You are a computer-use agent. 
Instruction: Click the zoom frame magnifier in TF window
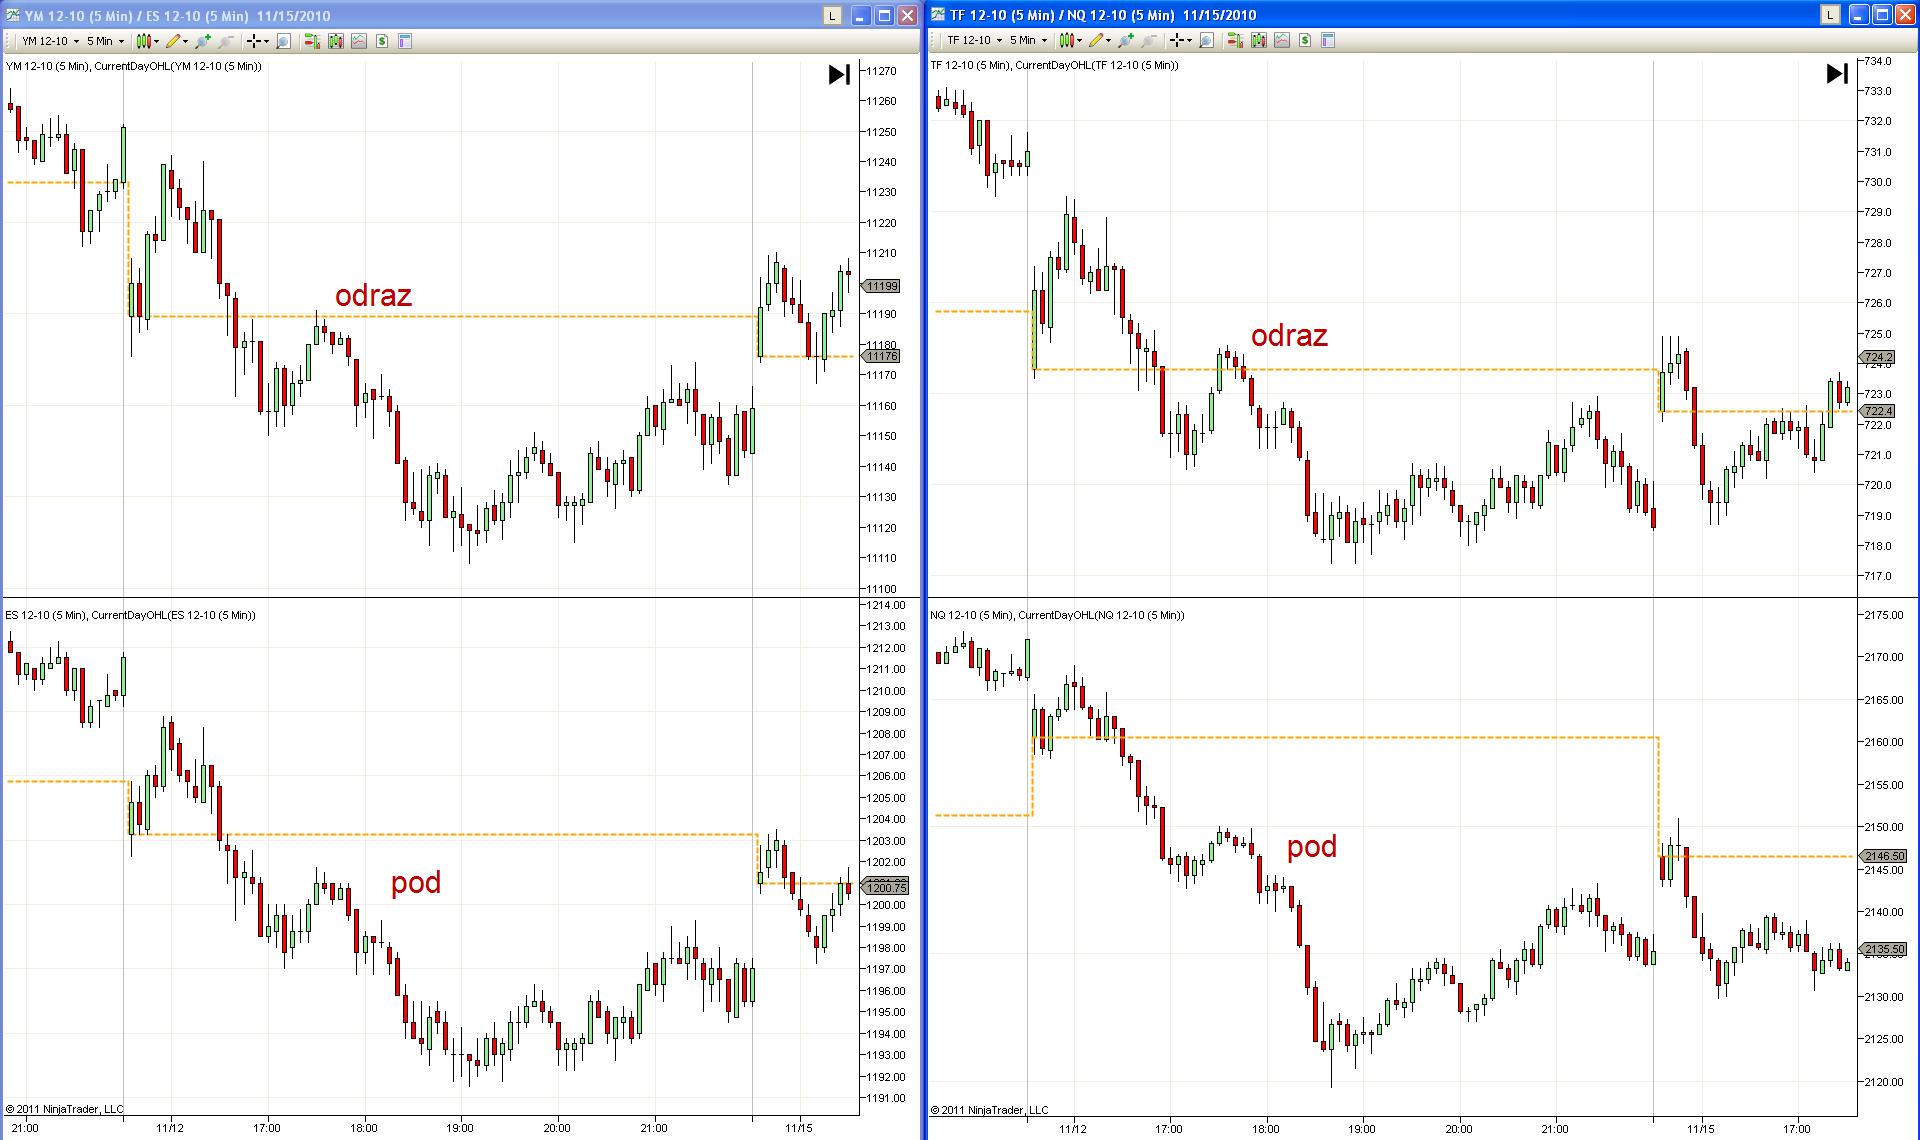(1206, 40)
